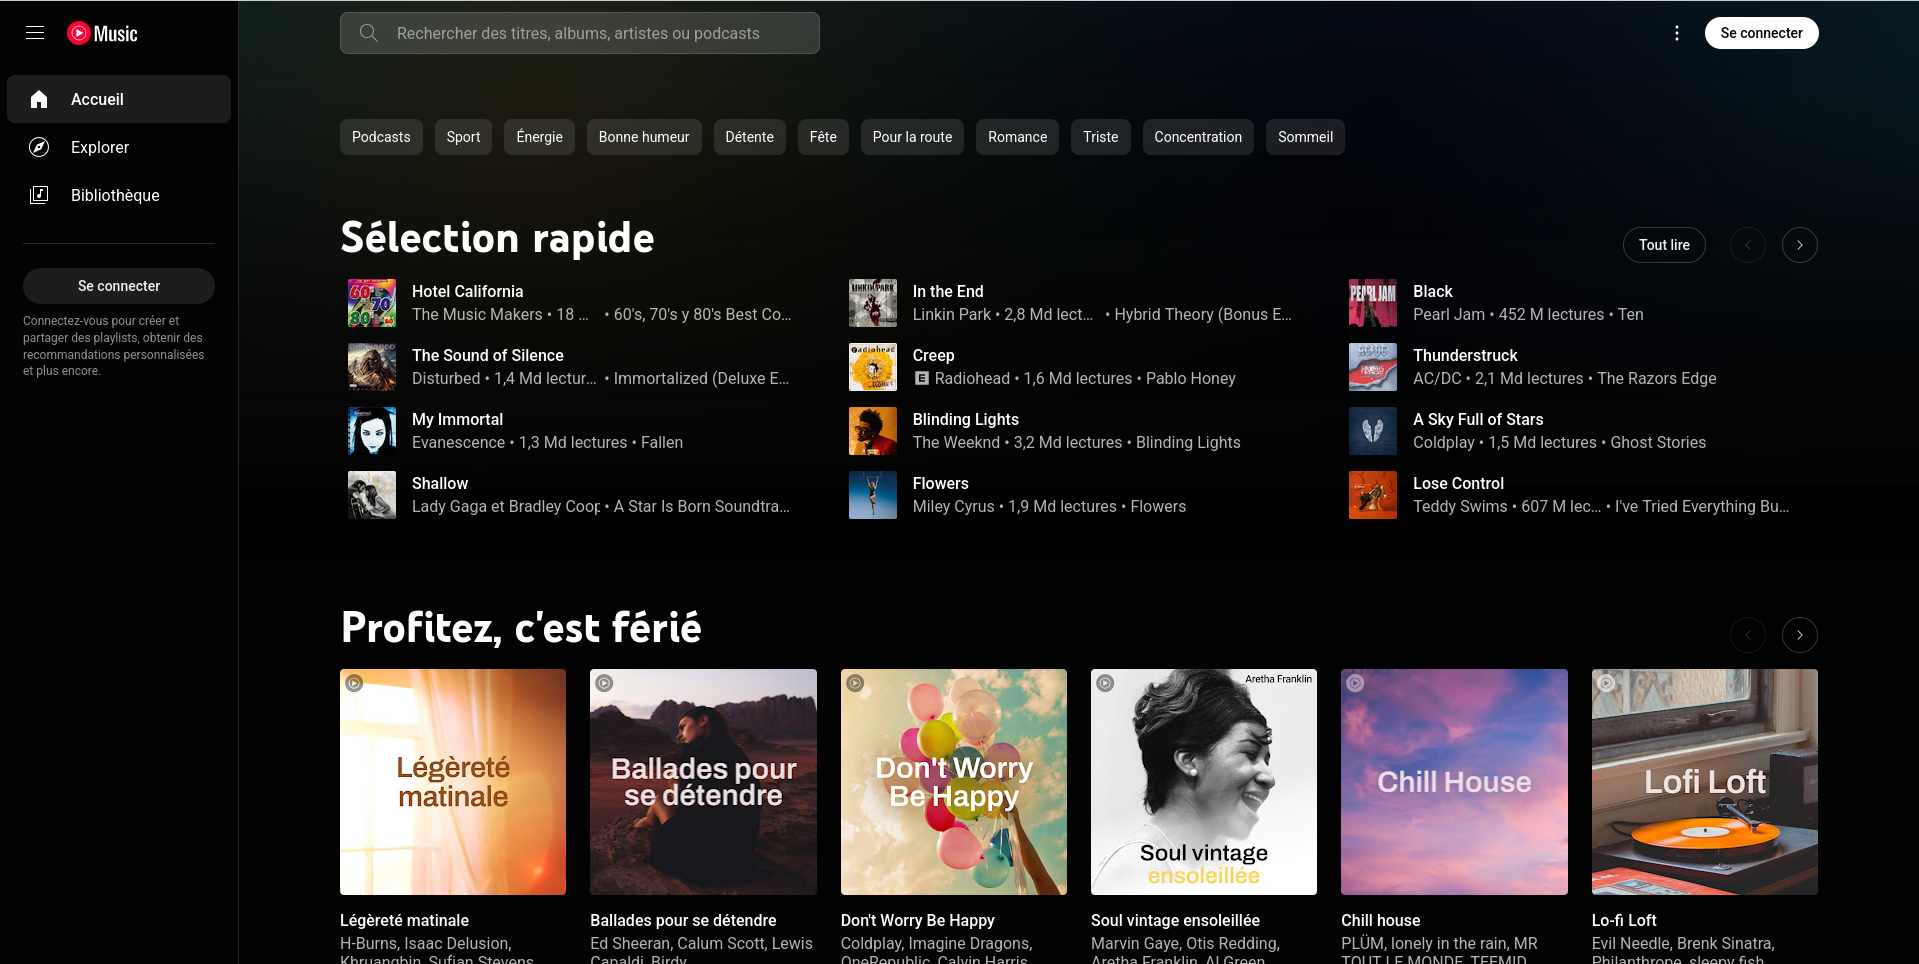Open the hamburger guide menu
1919x964 pixels.
click(35, 33)
